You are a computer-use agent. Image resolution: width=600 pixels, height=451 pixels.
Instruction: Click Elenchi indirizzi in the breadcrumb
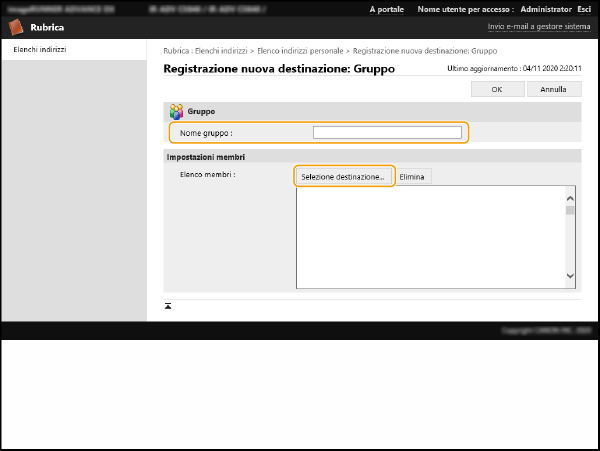tap(221, 50)
